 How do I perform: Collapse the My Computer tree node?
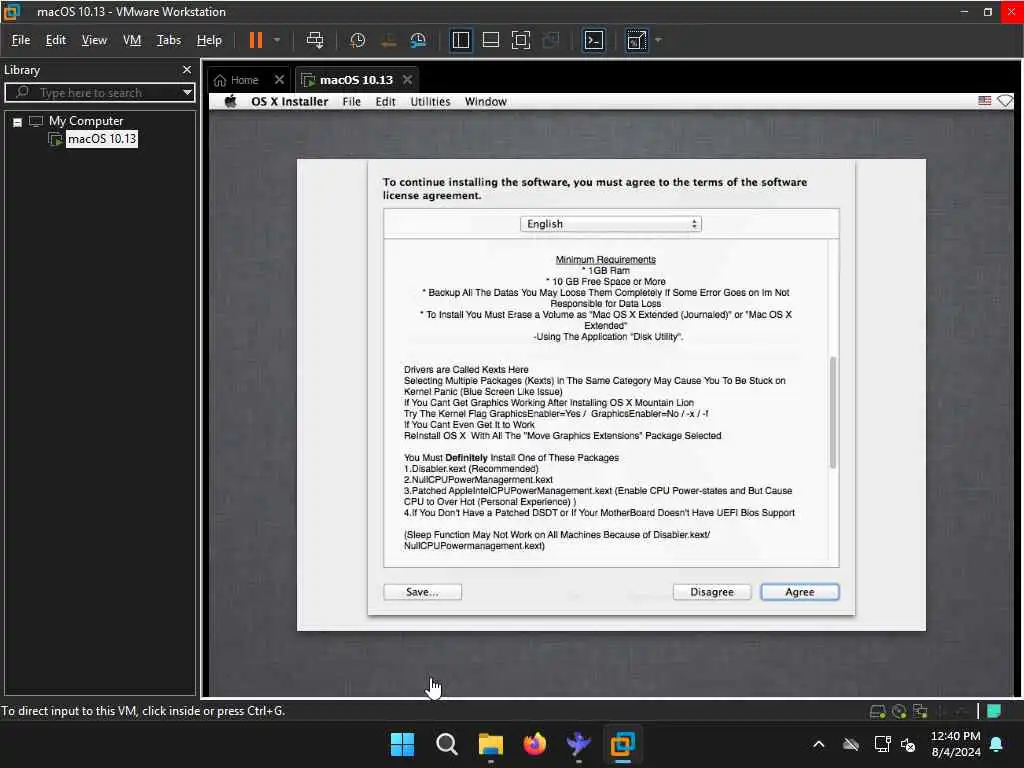tap(18, 122)
